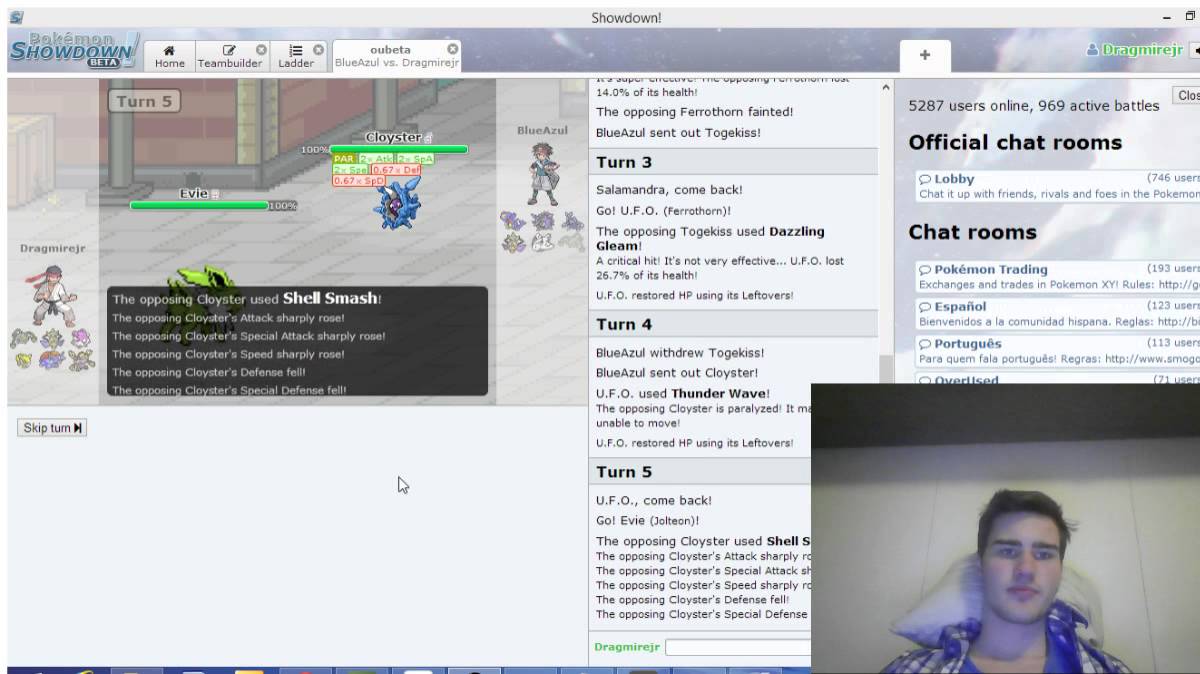Click the Pokémon Showdown BETA logo
The width and height of the screenshot is (1200, 674).
75,50
